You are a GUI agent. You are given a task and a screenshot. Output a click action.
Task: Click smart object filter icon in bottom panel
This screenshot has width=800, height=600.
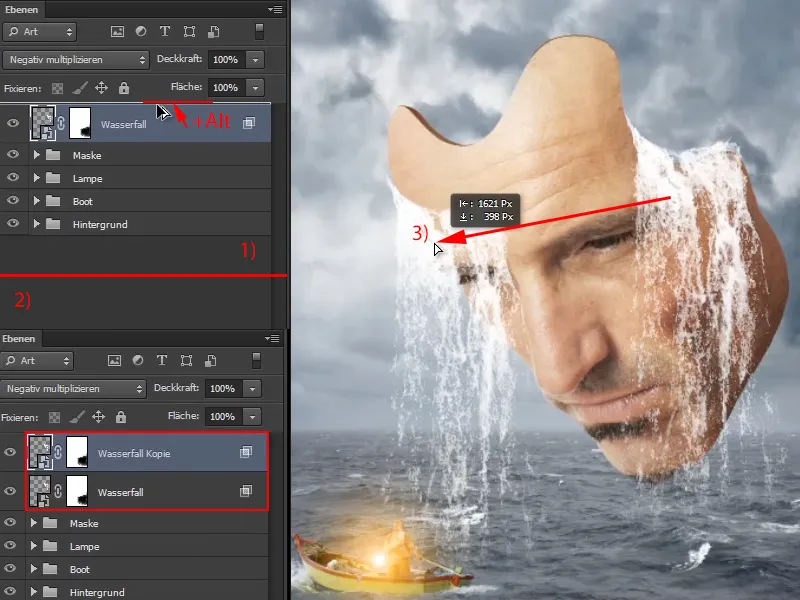(210, 361)
